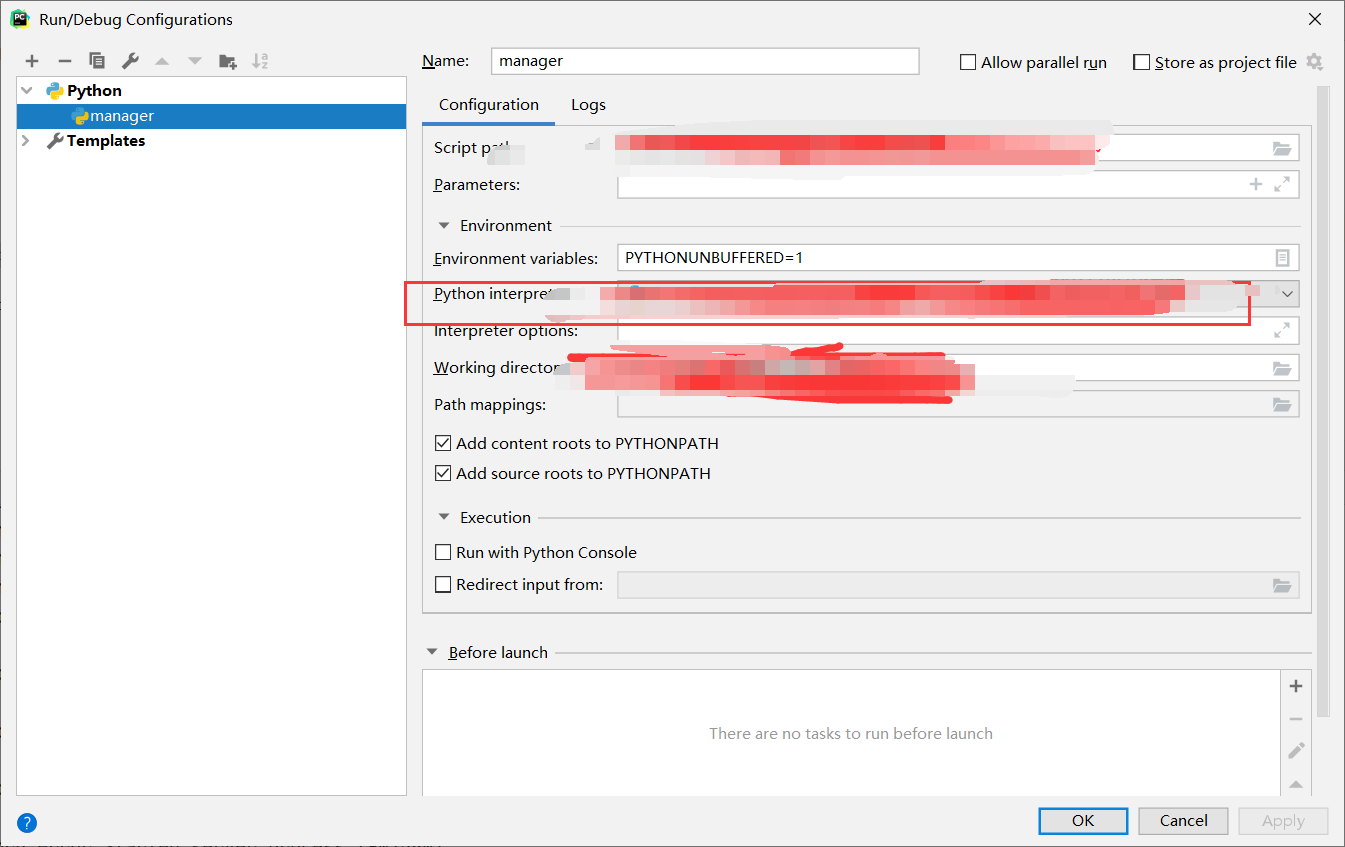
Task: Add a Before launch task
Action: tap(1296, 686)
